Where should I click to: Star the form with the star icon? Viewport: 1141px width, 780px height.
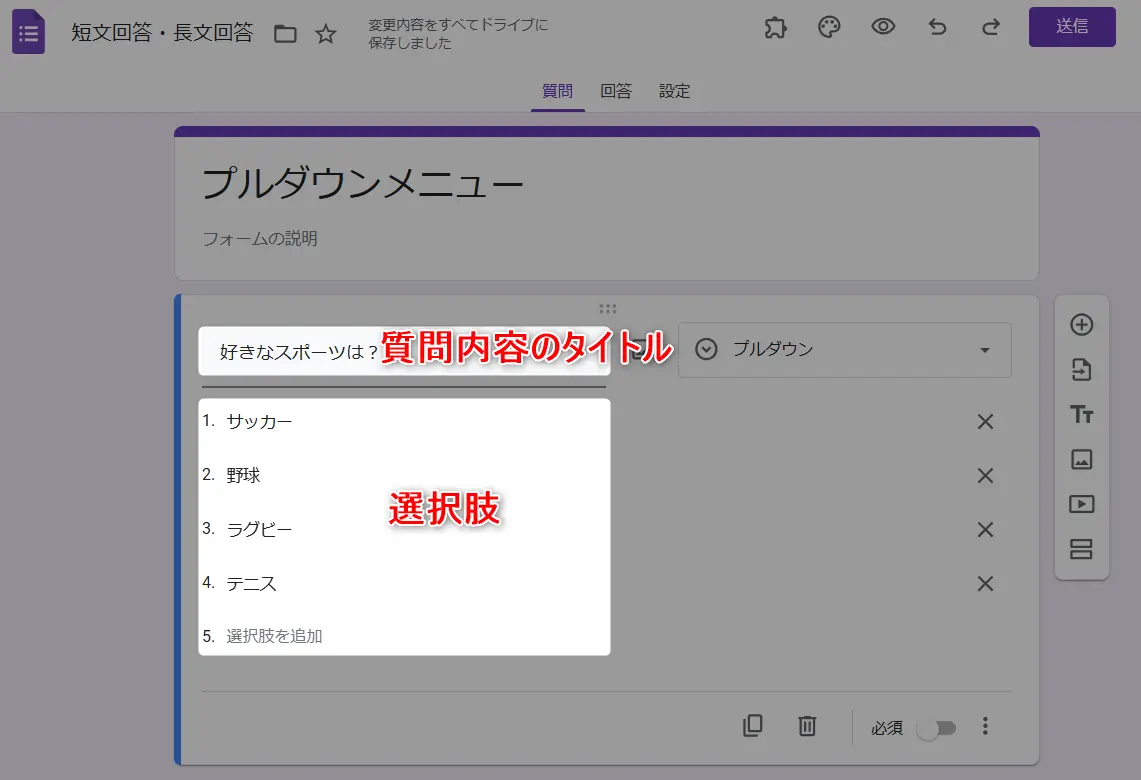click(x=326, y=33)
